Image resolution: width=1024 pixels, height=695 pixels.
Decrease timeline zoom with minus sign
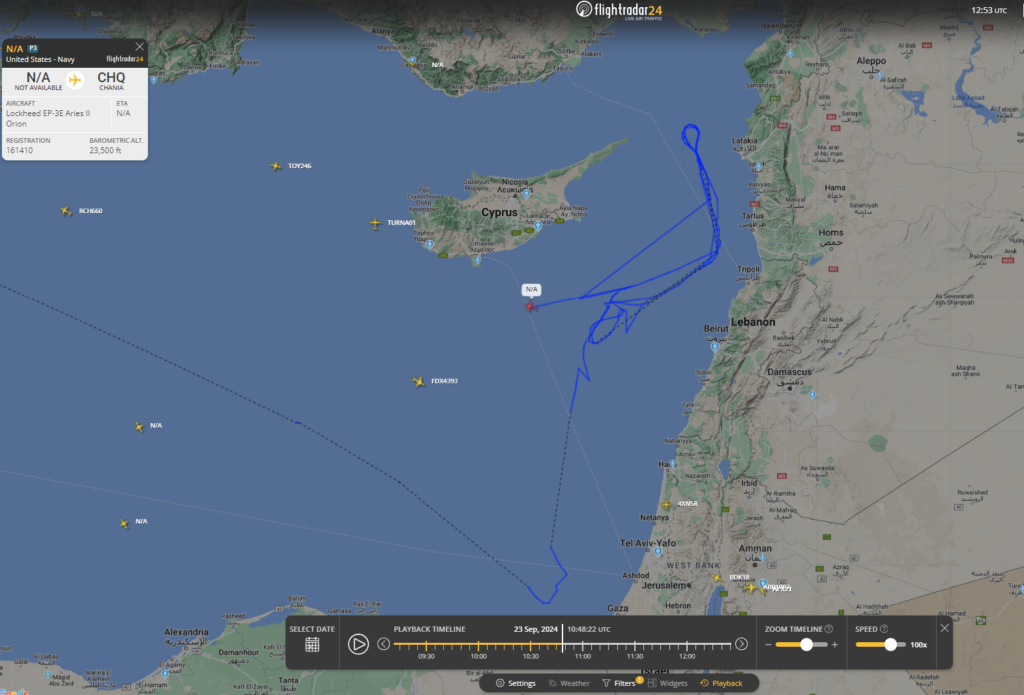click(x=769, y=645)
